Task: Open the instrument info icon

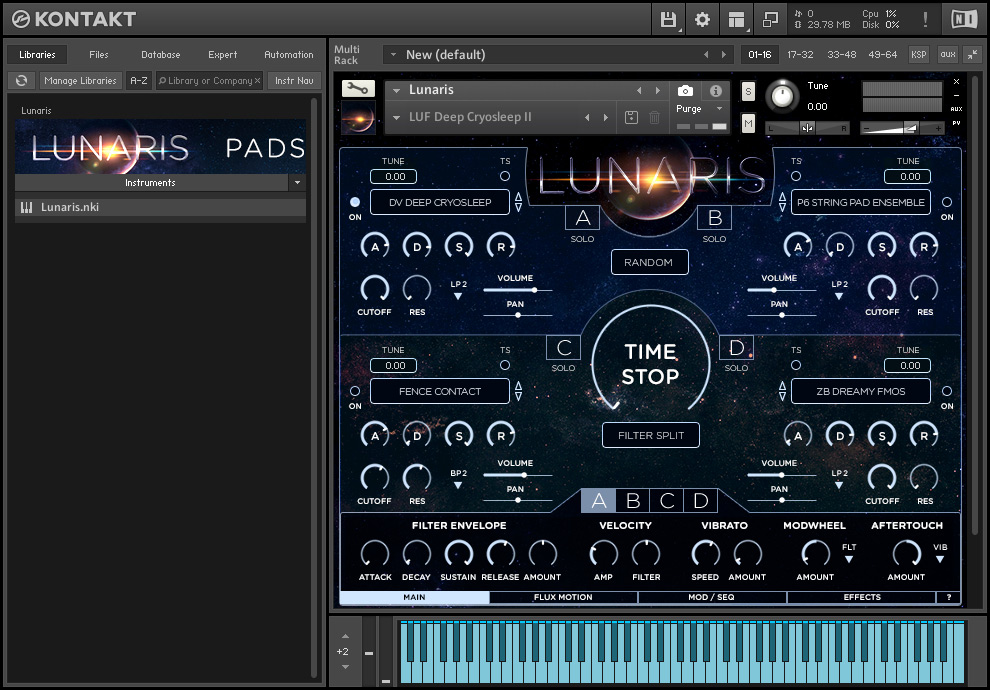Action: 716,91
